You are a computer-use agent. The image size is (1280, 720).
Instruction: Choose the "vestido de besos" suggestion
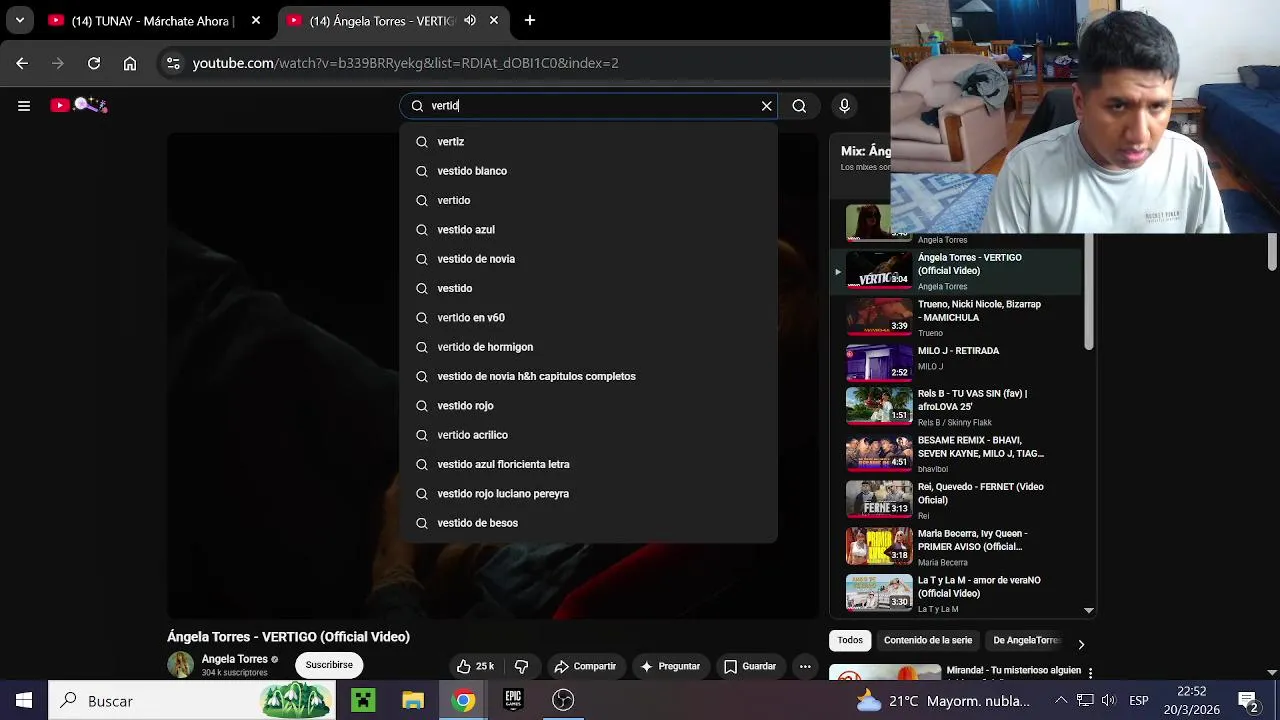589,523
